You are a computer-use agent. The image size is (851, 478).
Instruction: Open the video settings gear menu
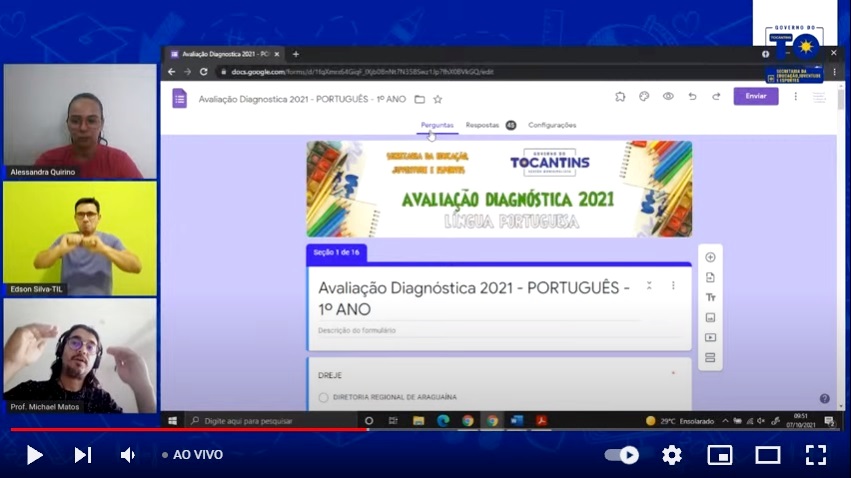[x=672, y=455]
